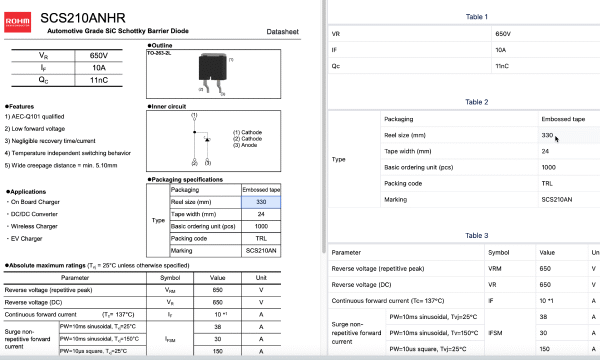Click the TO-263-2L package outline image
The image size is (600, 360).
pos(214,74)
